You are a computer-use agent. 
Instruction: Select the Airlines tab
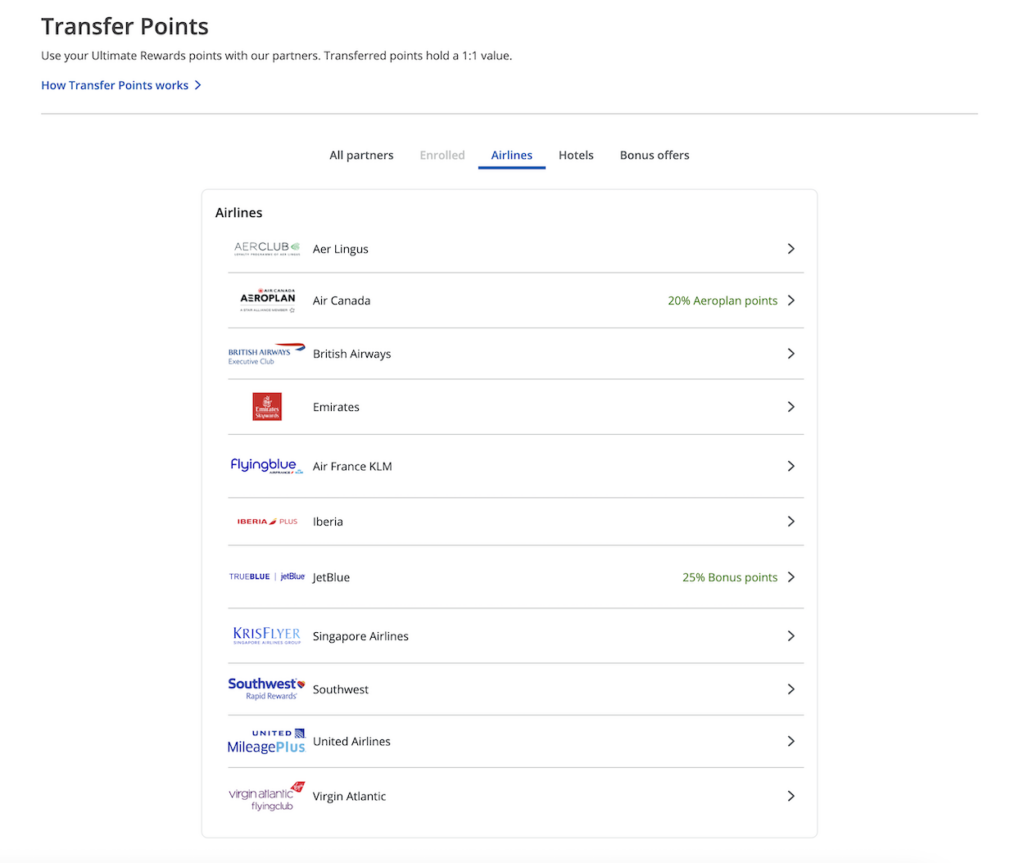[x=511, y=155]
